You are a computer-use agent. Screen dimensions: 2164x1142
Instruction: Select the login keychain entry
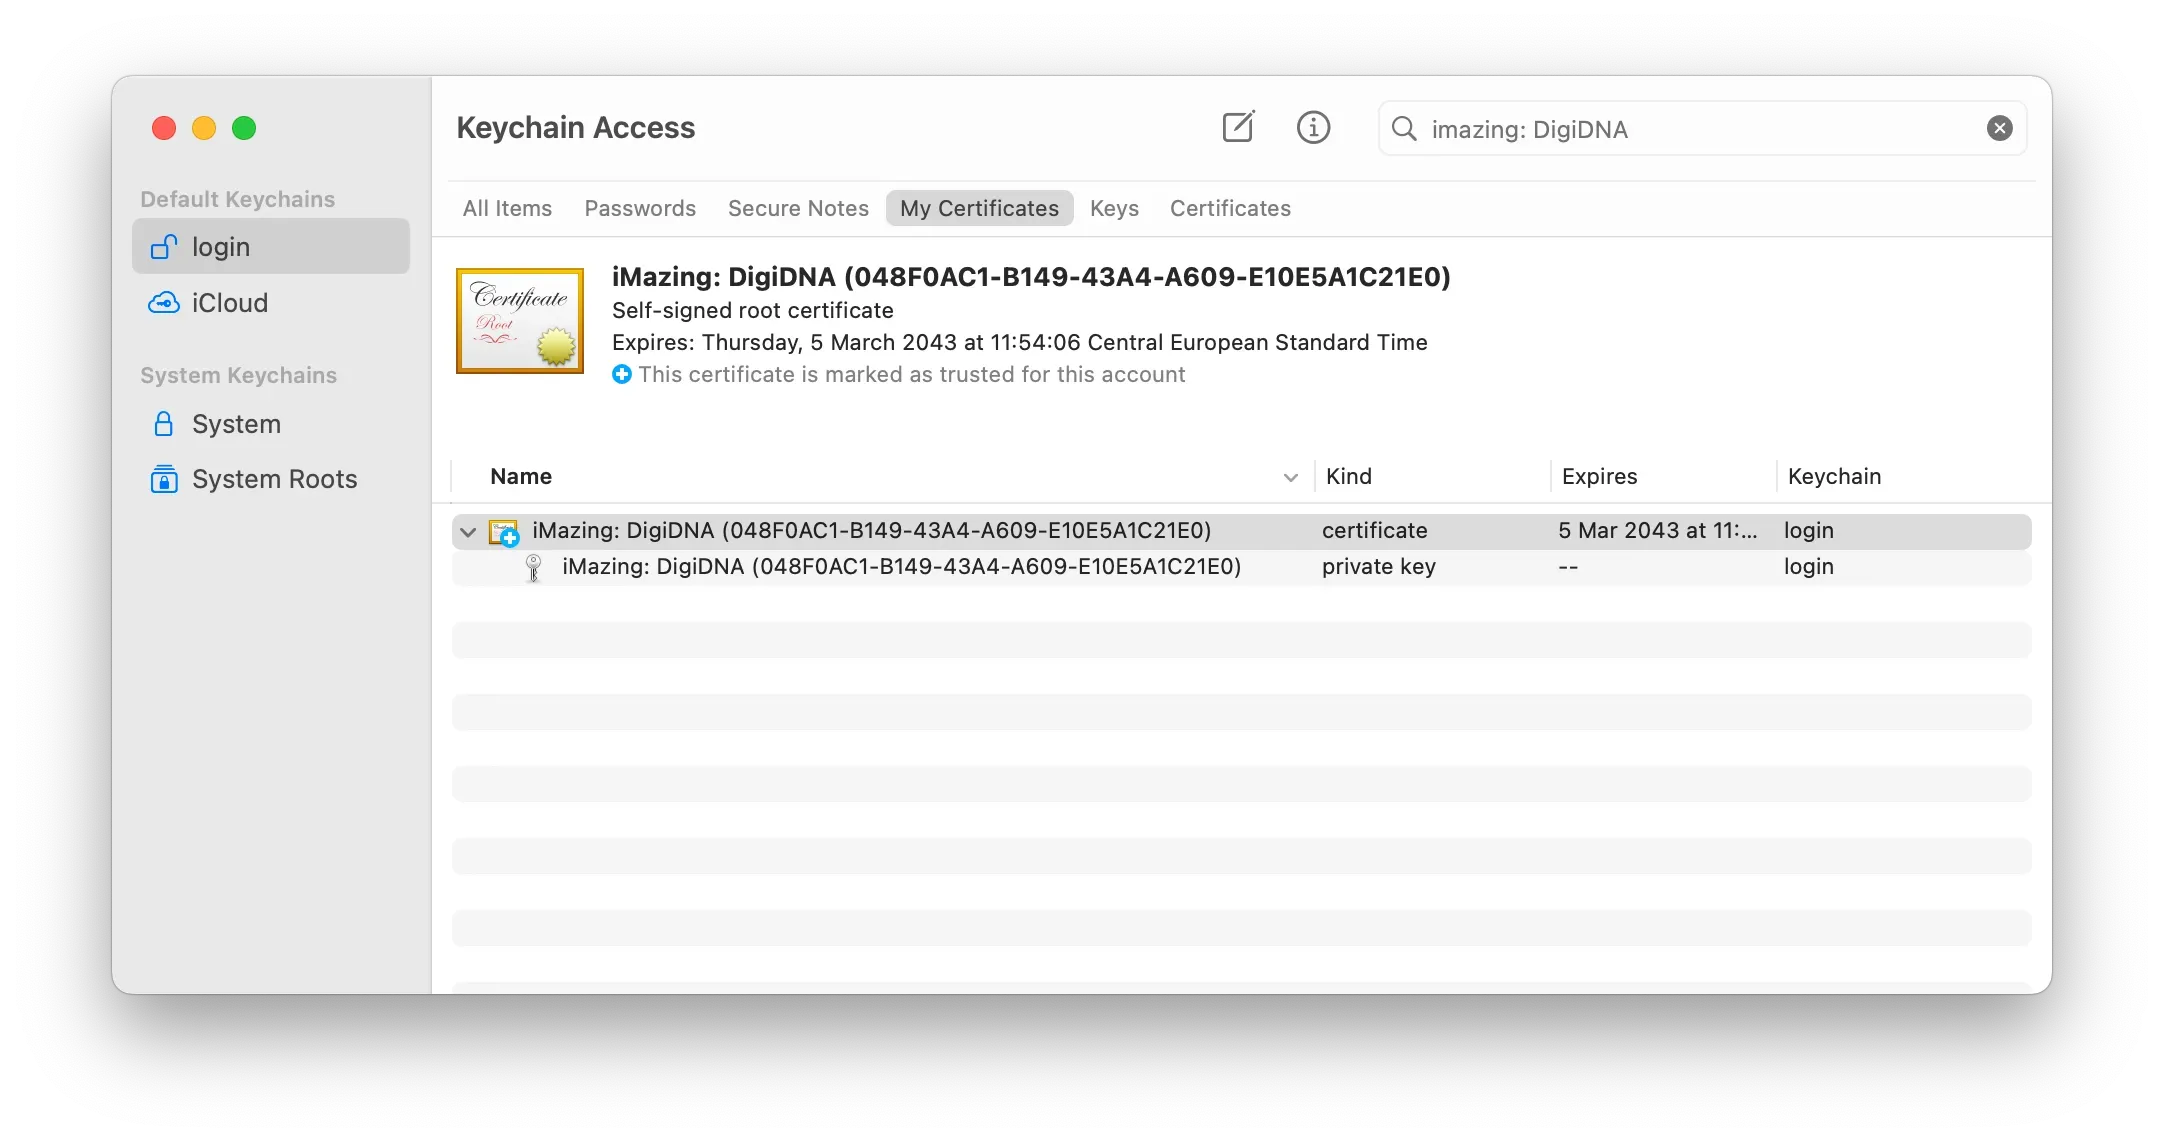point(222,247)
